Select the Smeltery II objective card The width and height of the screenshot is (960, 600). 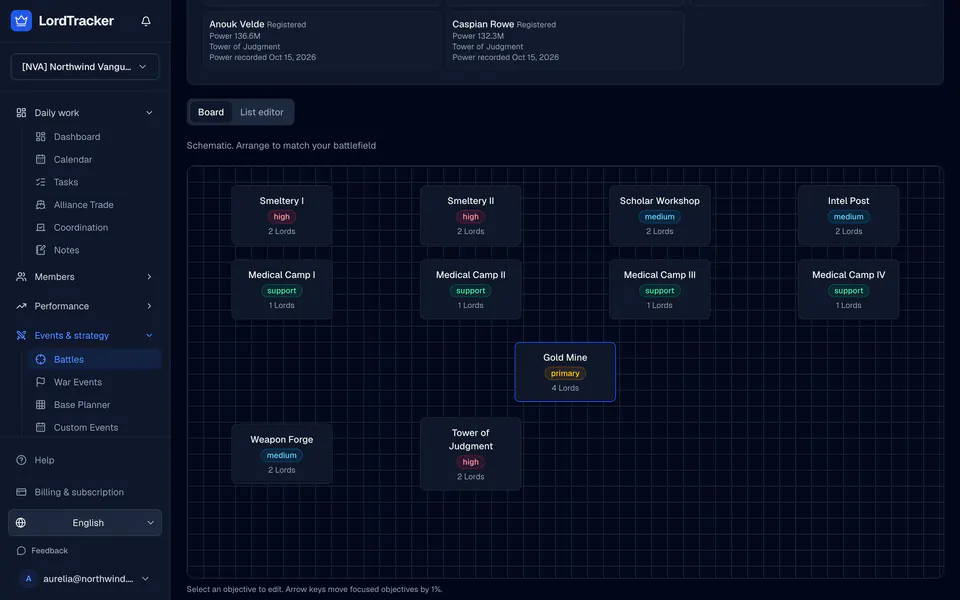470,216
